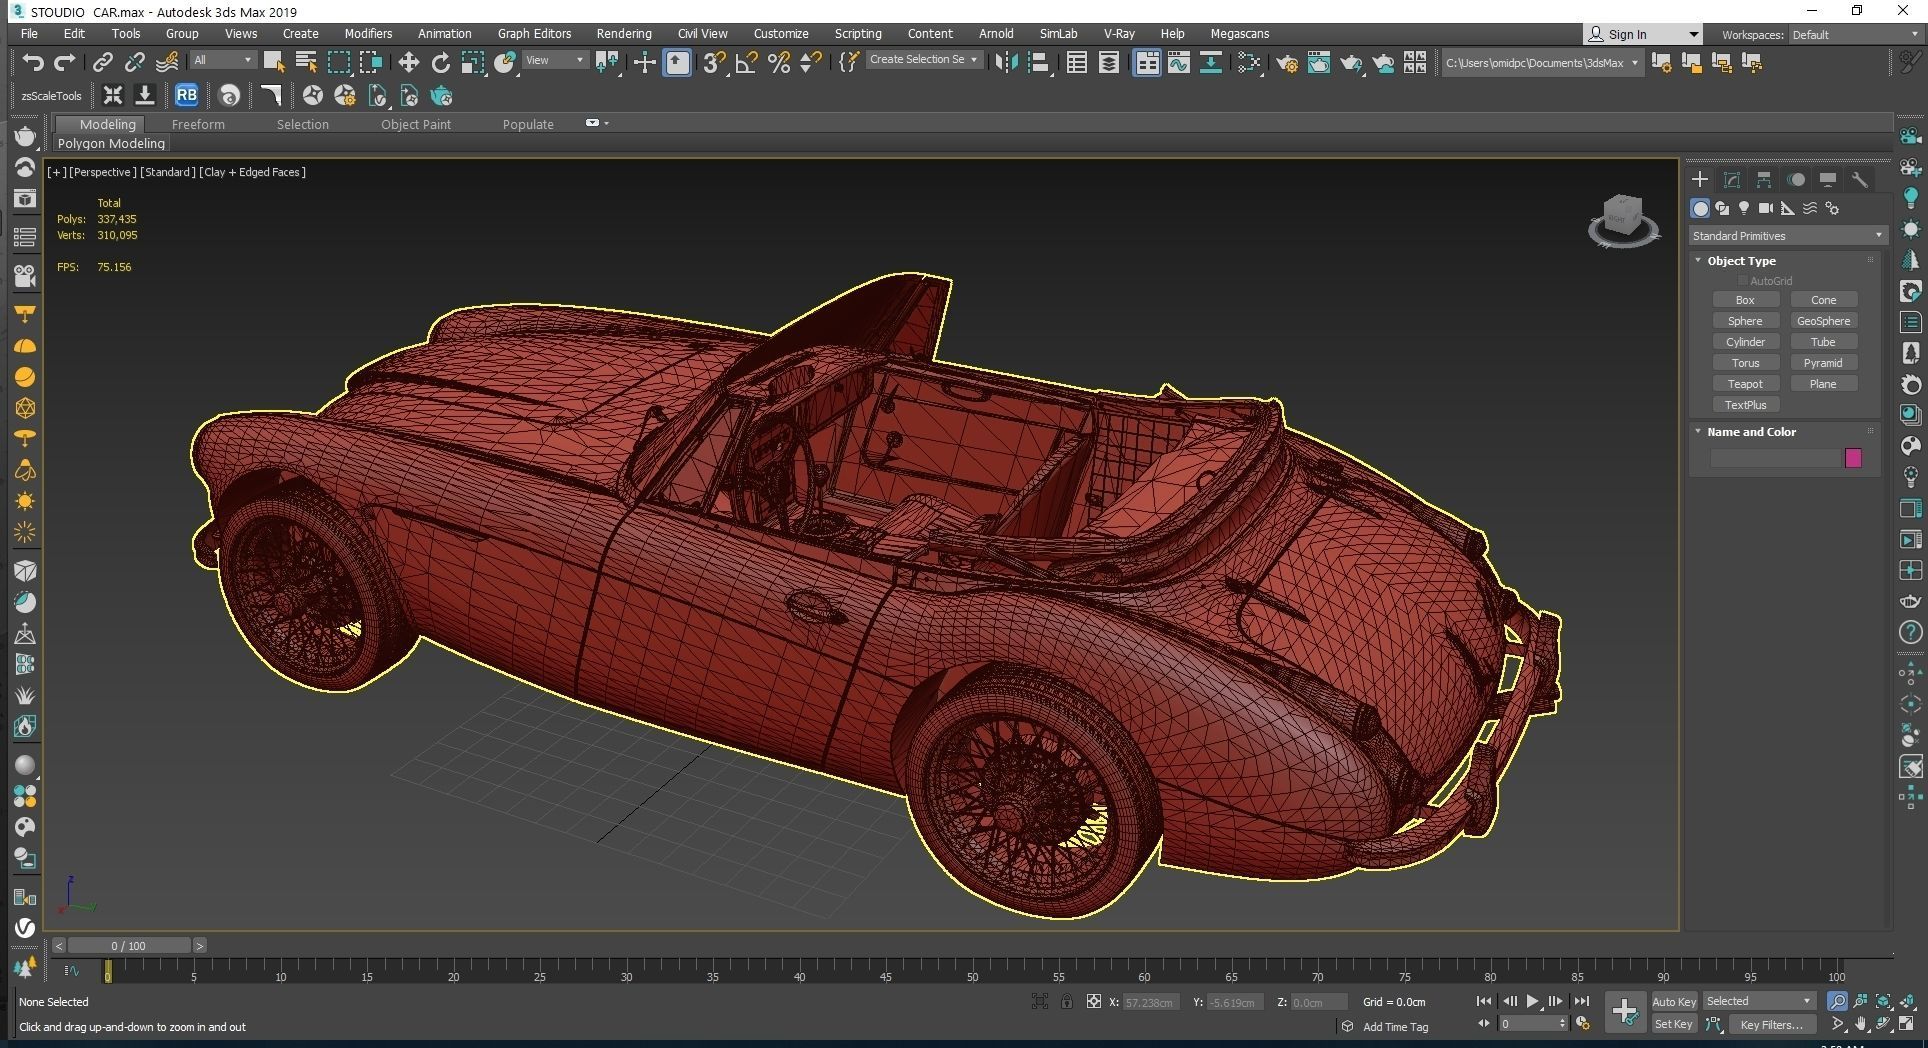Open the project path dropdown
The image size is (1928, 1048).
(1542, 62)
